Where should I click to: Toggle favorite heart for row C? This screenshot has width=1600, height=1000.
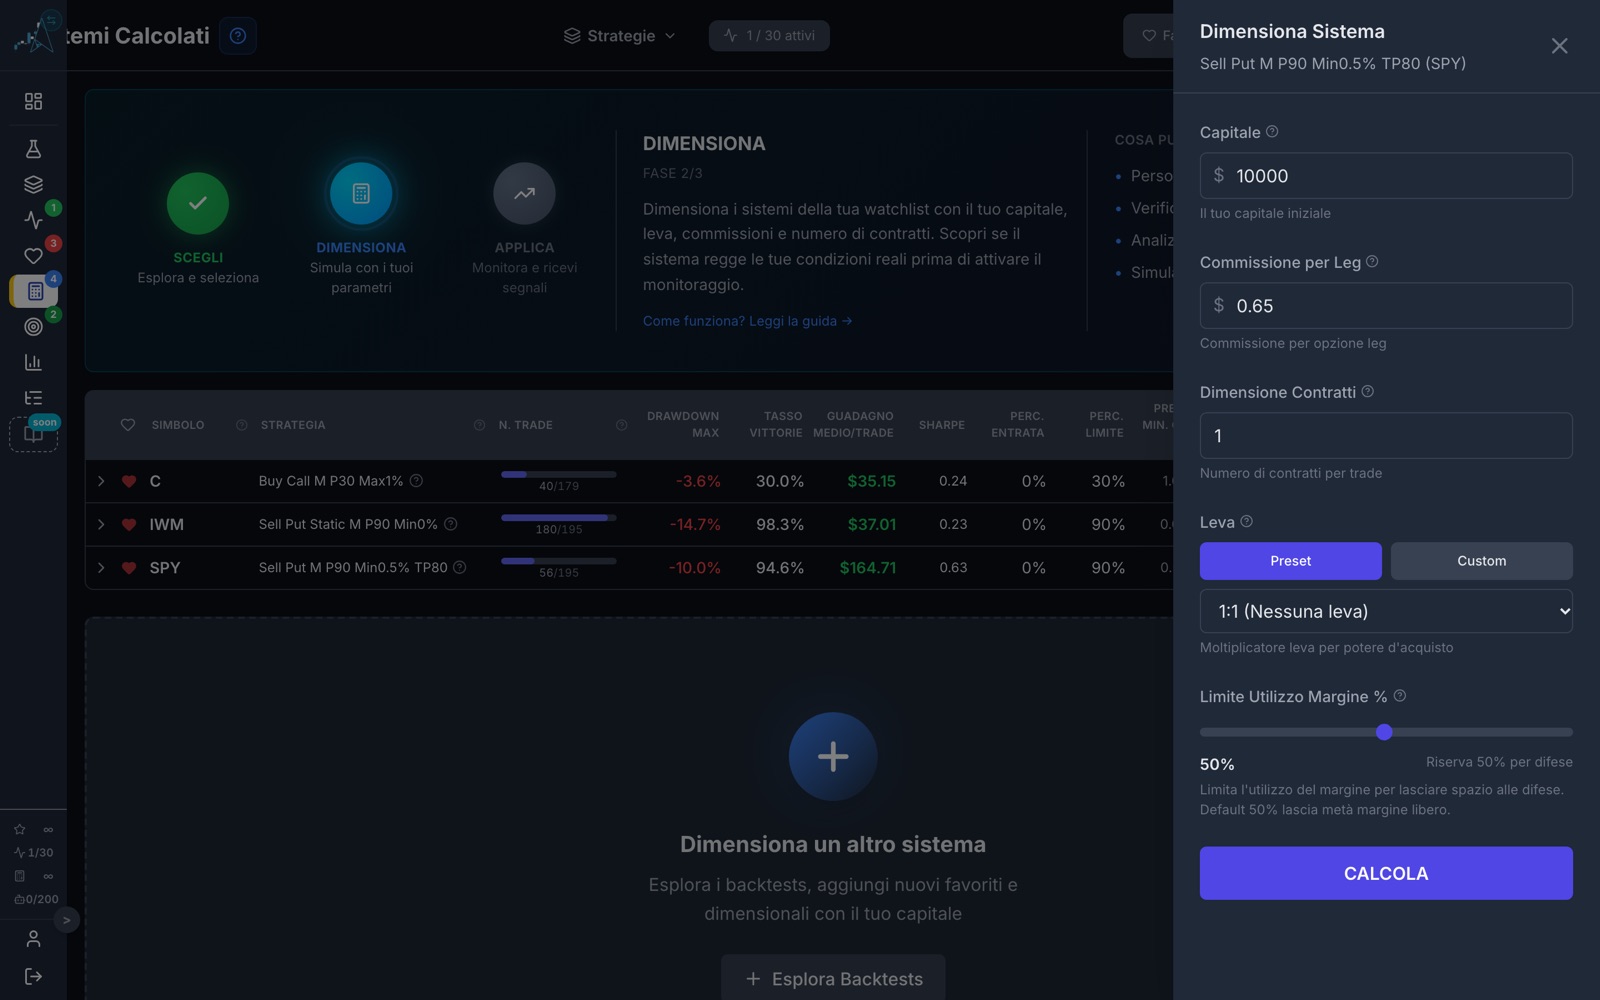pyautogui.click(x=129, y=481)
